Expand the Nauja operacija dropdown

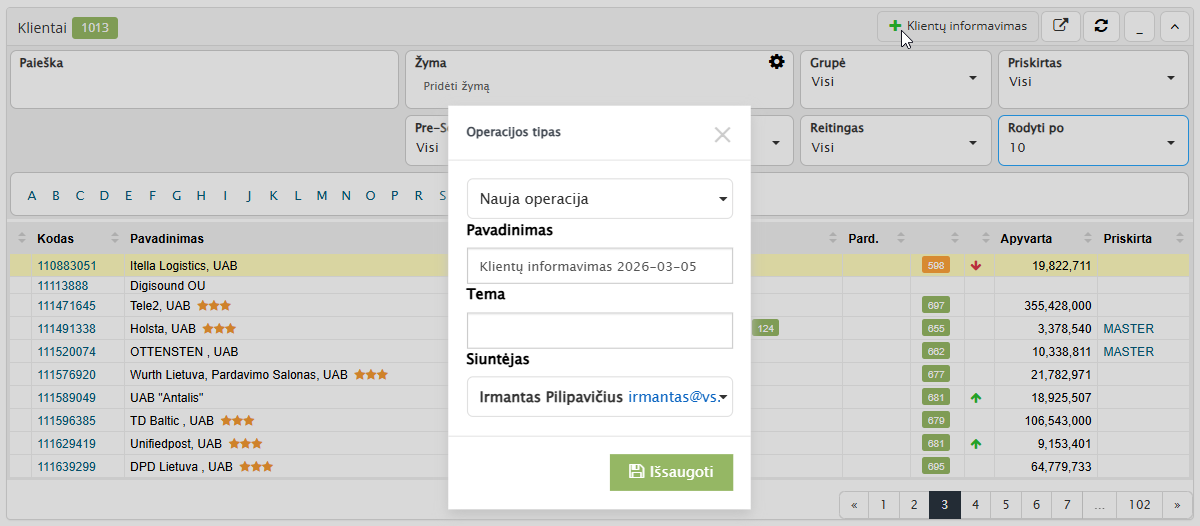[600, 199]
